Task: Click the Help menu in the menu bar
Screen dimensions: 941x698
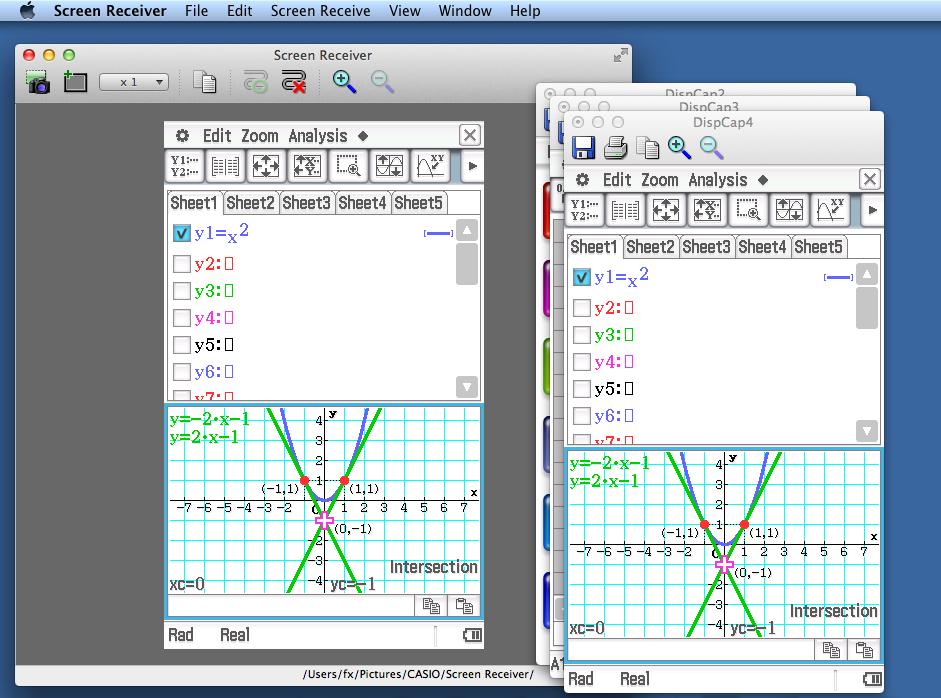Action: tap(525, 11)
